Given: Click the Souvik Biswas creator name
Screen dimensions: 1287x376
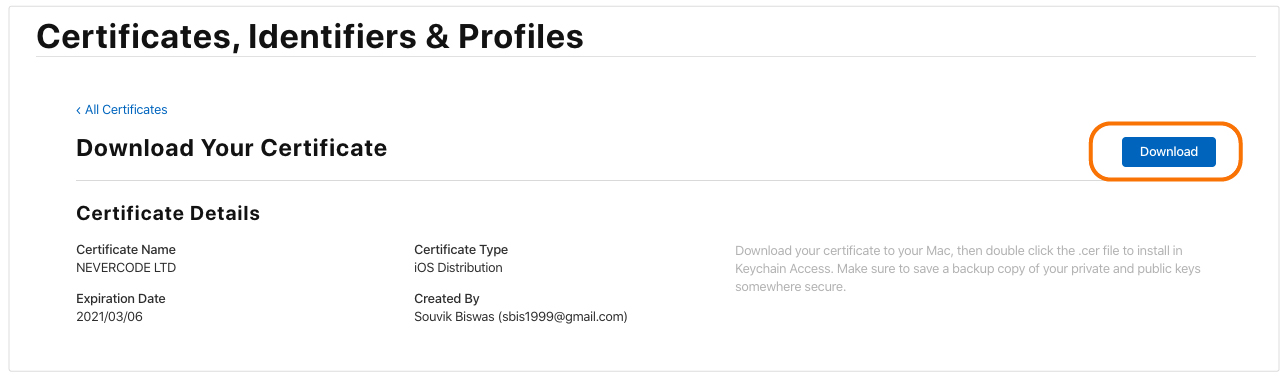Looking at the screenshot, I should [x=454, y=317].
